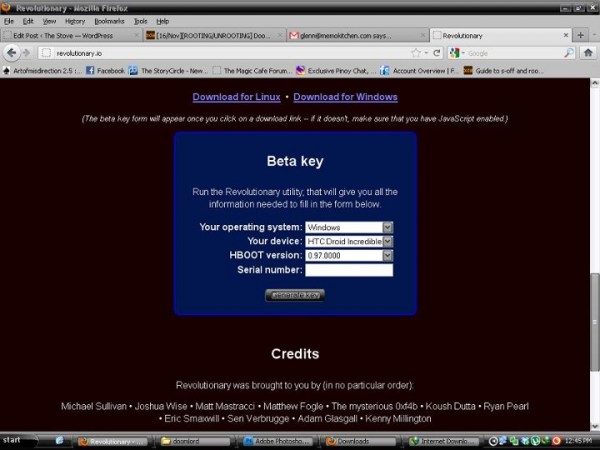Viewport: 600px width, 450px height.
Task: Open a new tab with plus button
Action: pos(580,35)
